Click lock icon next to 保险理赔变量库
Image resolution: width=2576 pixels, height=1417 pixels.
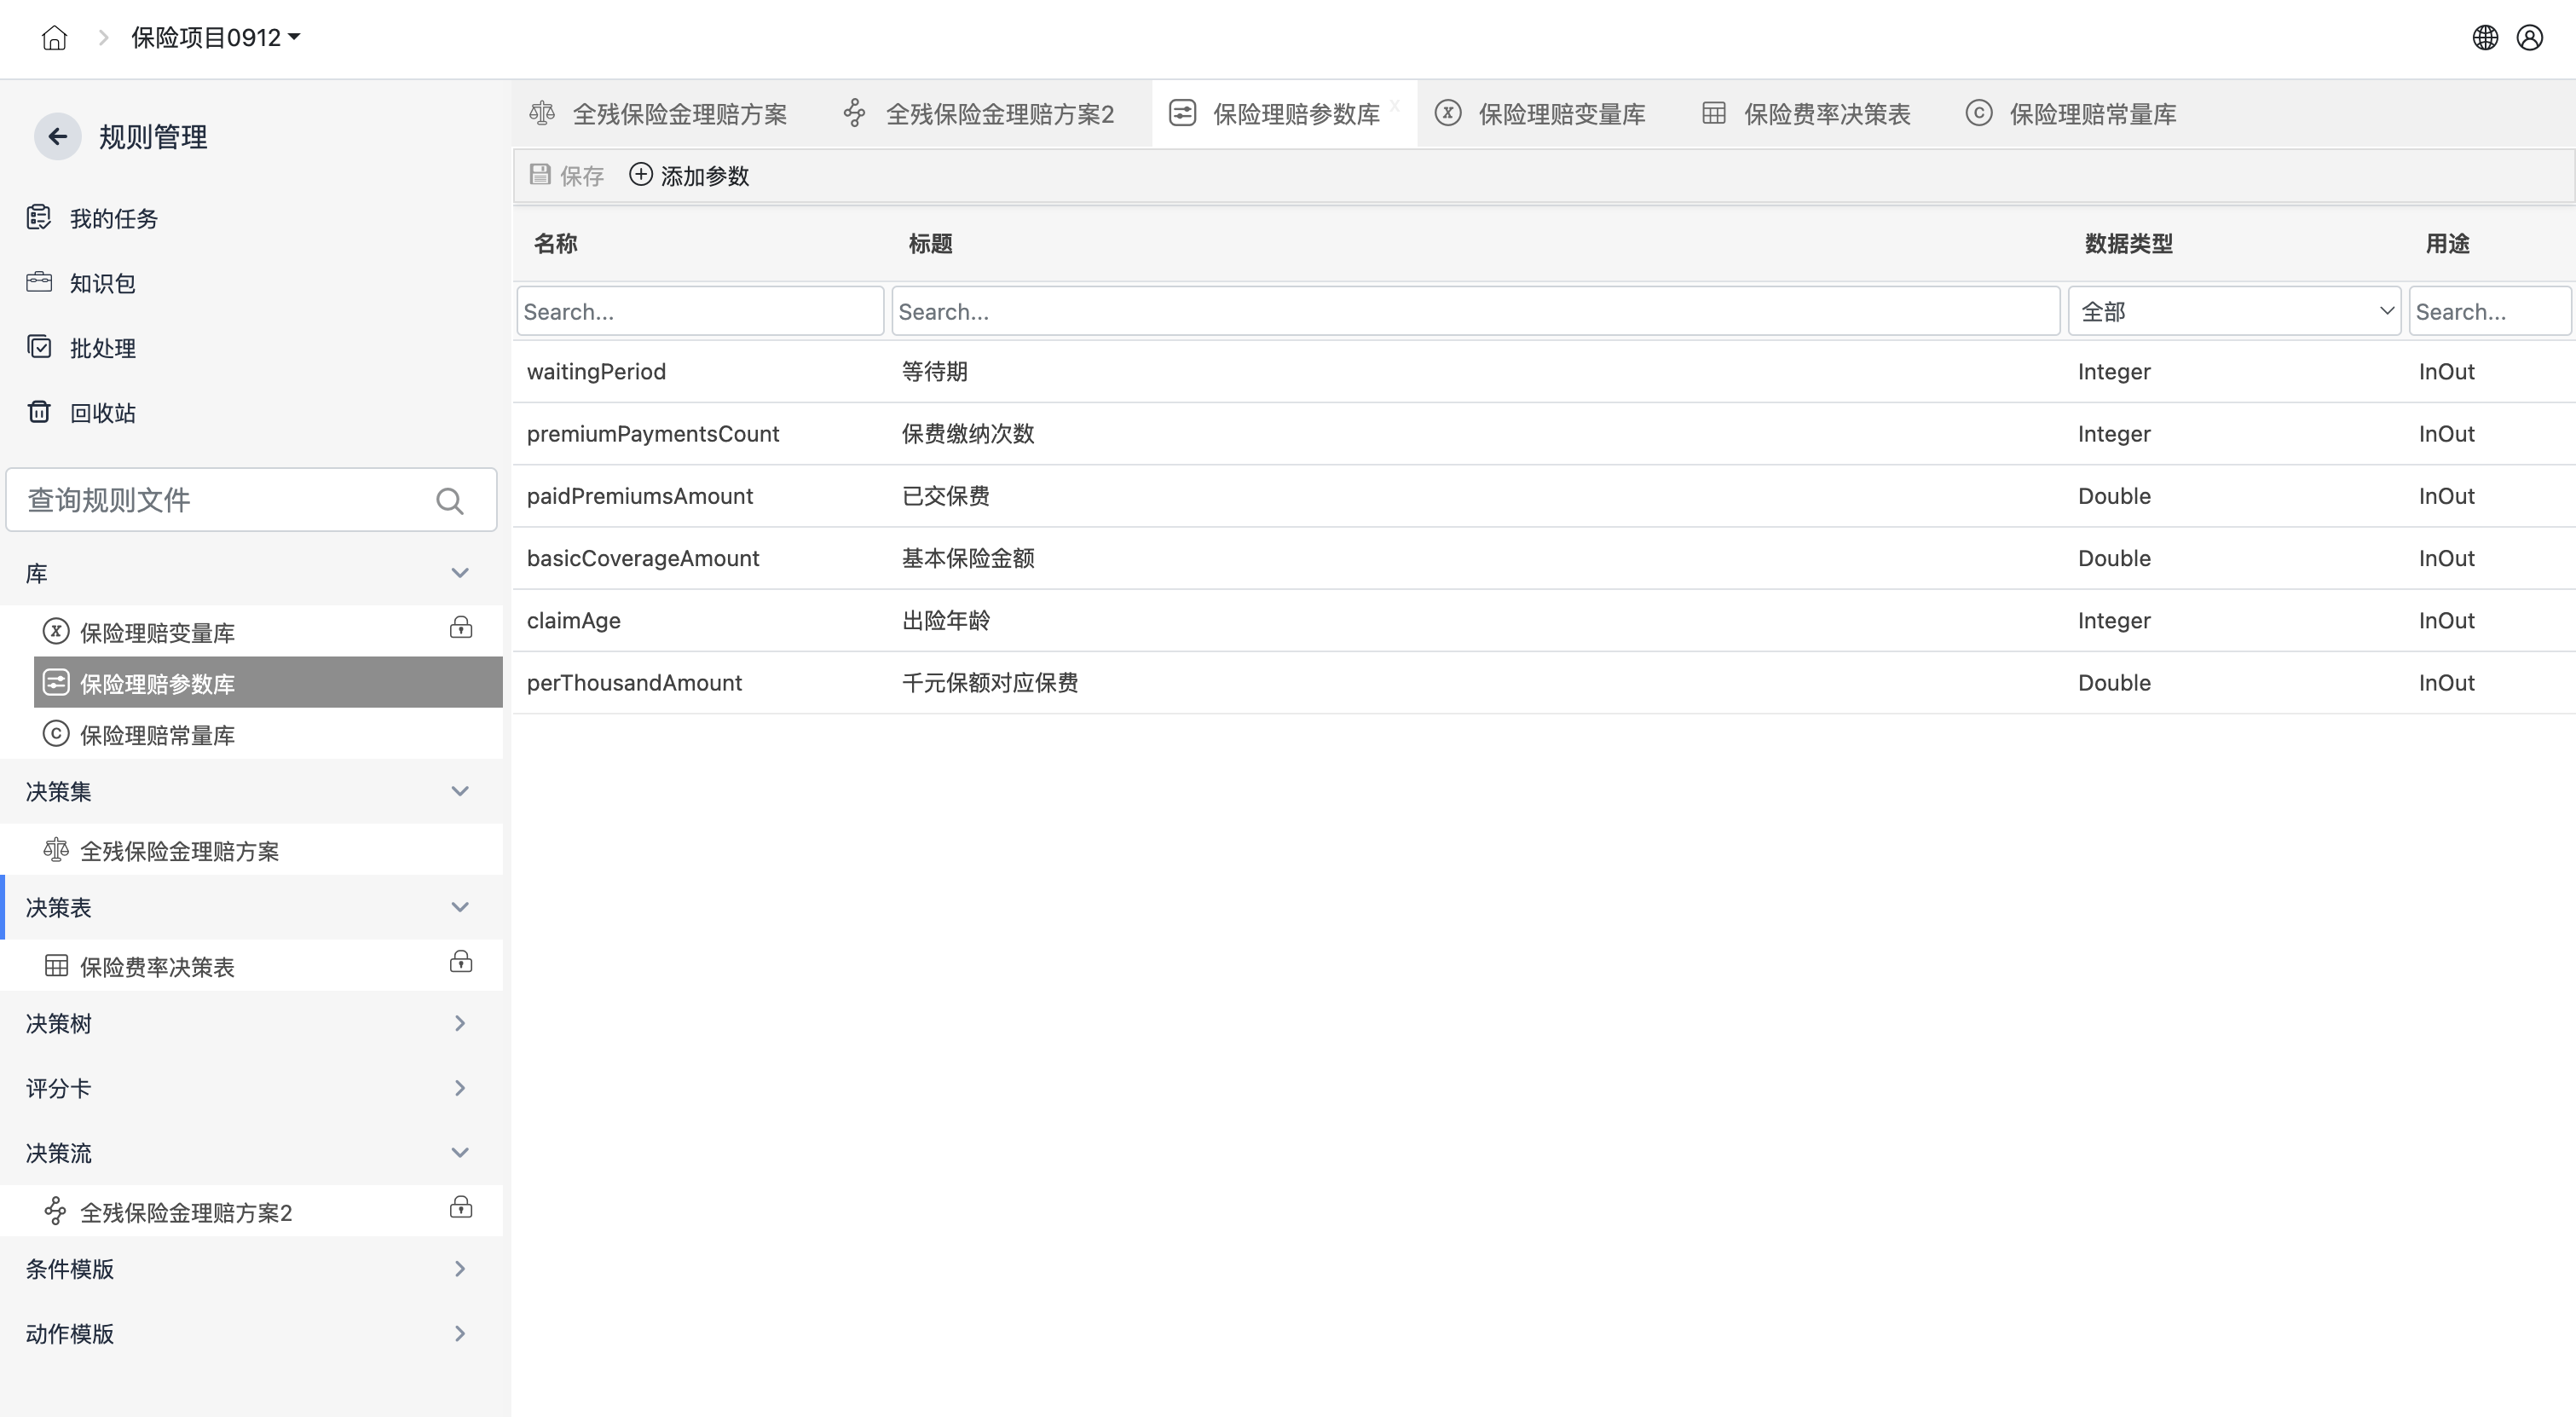461,628
